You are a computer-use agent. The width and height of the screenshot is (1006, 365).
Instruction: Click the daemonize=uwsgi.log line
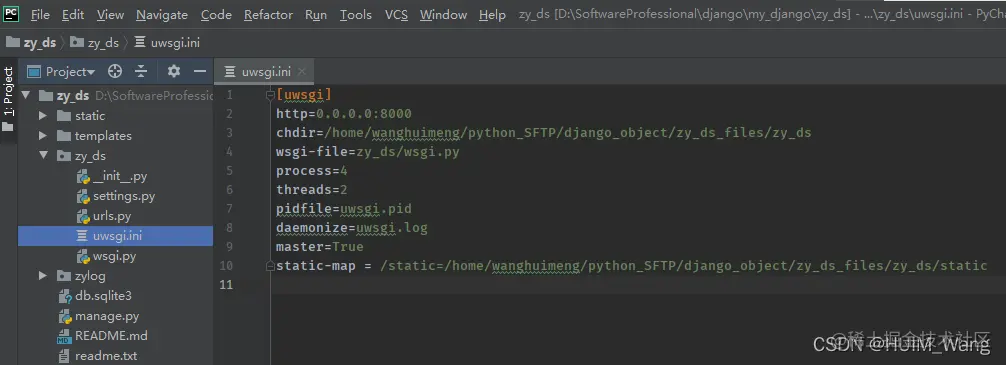pyautogui.click(x=352, y=228)
